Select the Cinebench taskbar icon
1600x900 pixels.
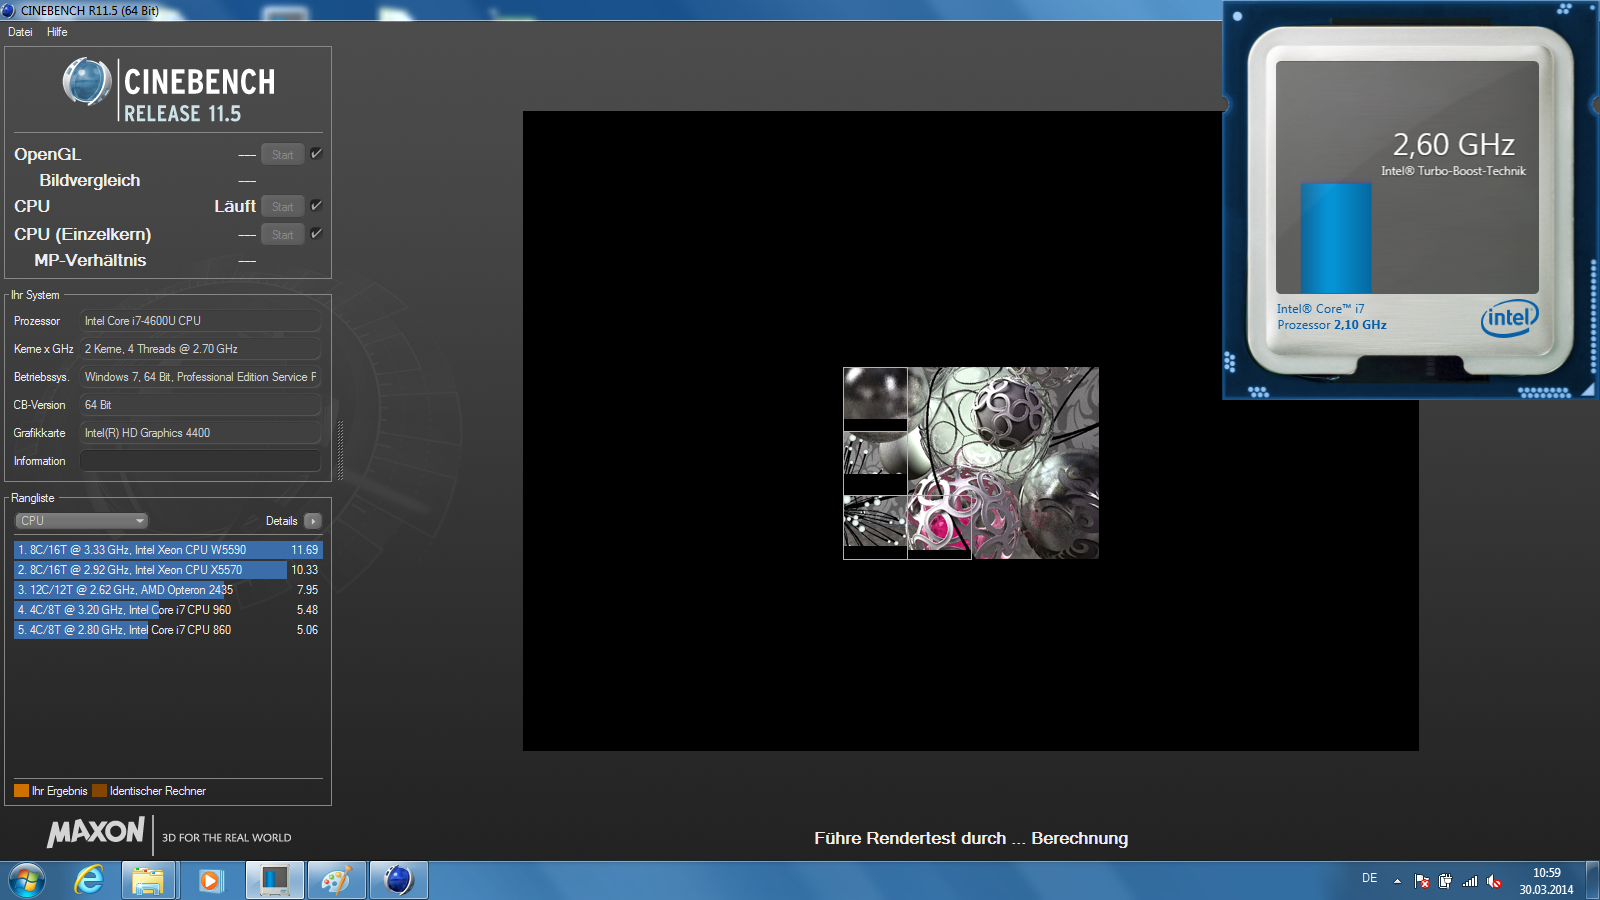398,881
